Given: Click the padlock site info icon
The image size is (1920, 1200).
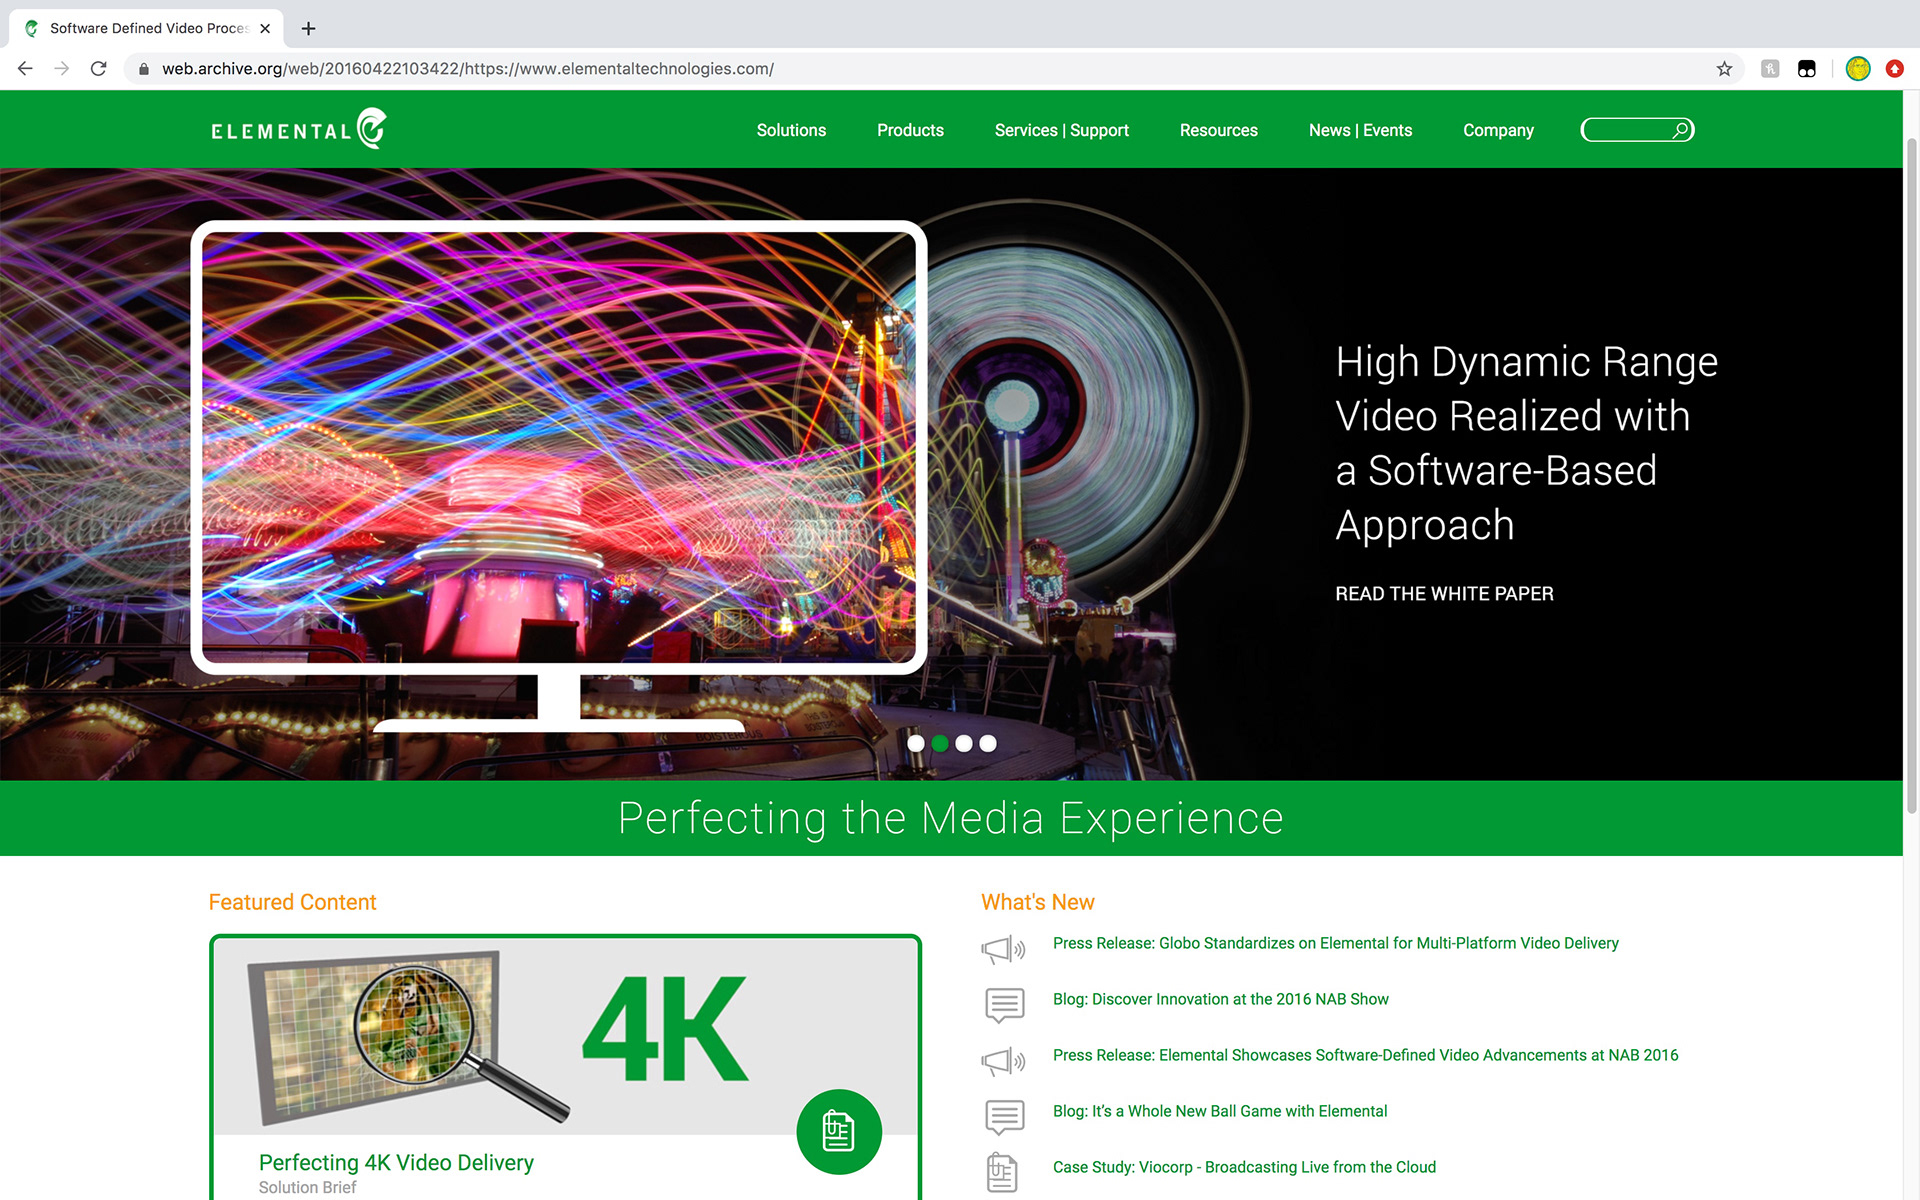Looking at the screenshot, I should click(144, 69).
